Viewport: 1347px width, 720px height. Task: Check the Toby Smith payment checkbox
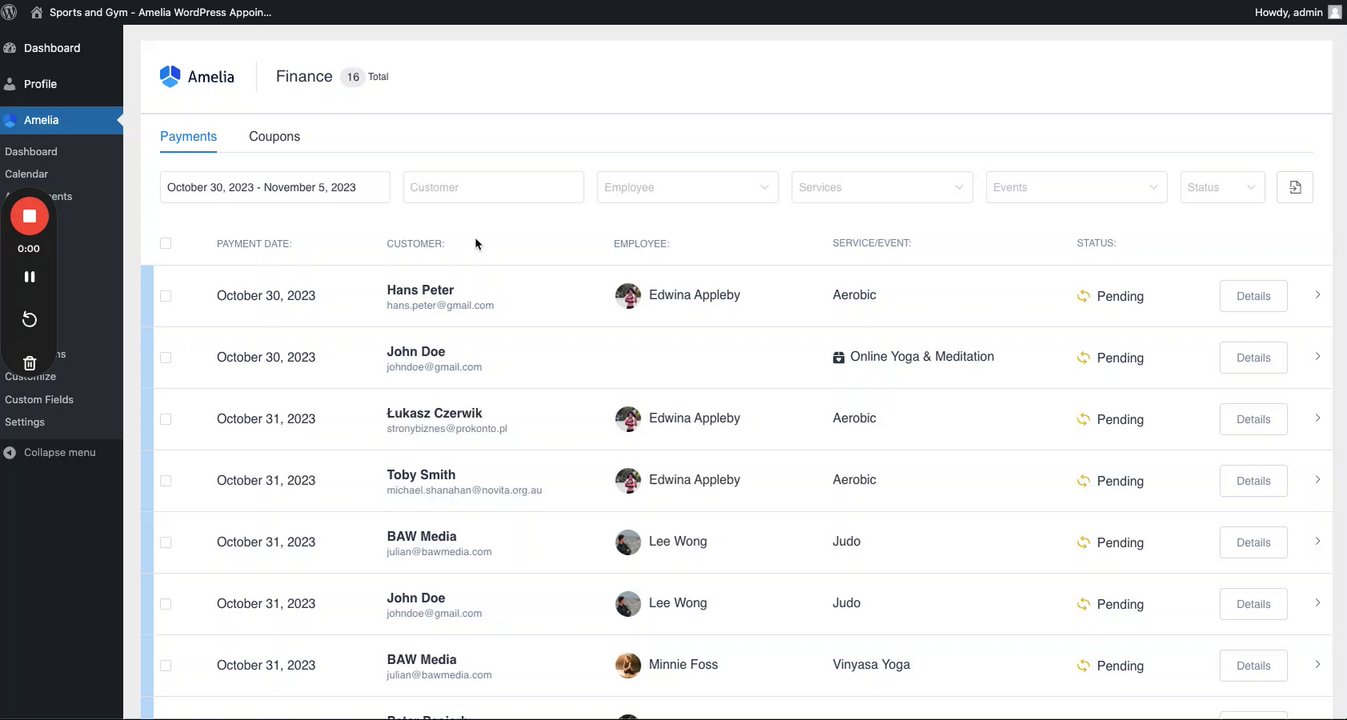click(x=166, y=481)
